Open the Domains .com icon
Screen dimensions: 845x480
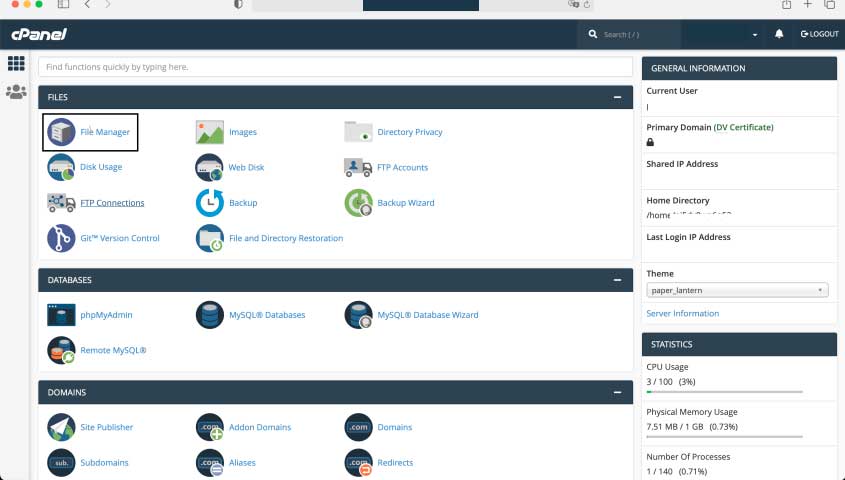point(358,427)
